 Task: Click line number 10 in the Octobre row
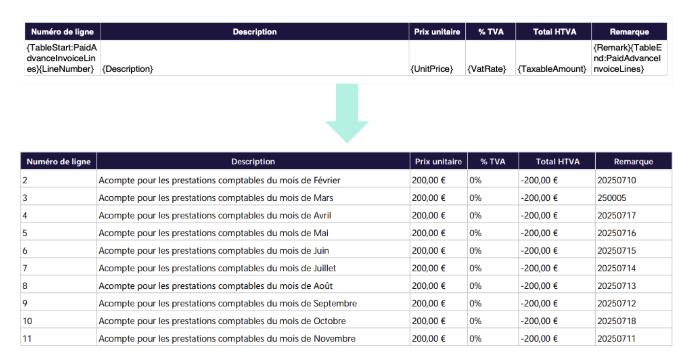[x=27, y=321]
